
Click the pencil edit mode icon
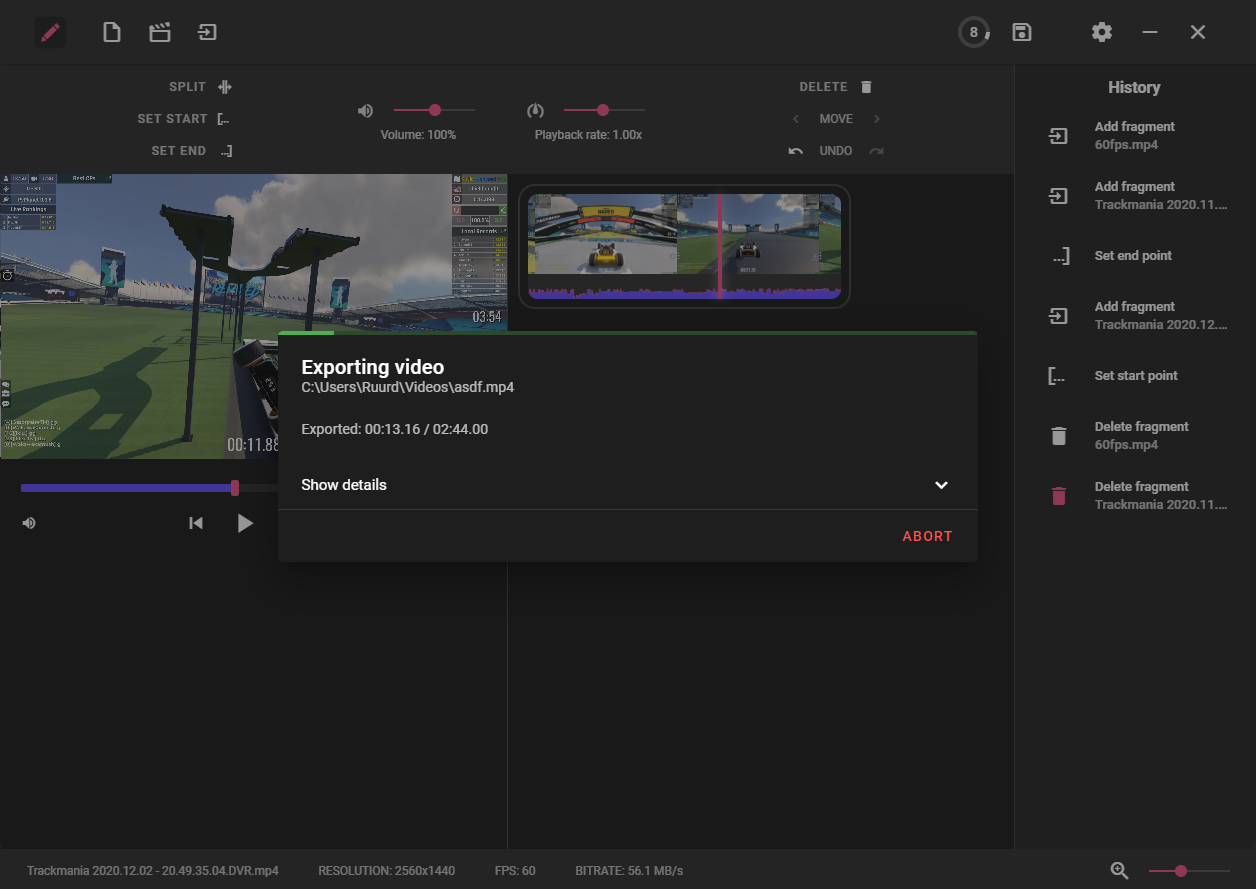50,33
